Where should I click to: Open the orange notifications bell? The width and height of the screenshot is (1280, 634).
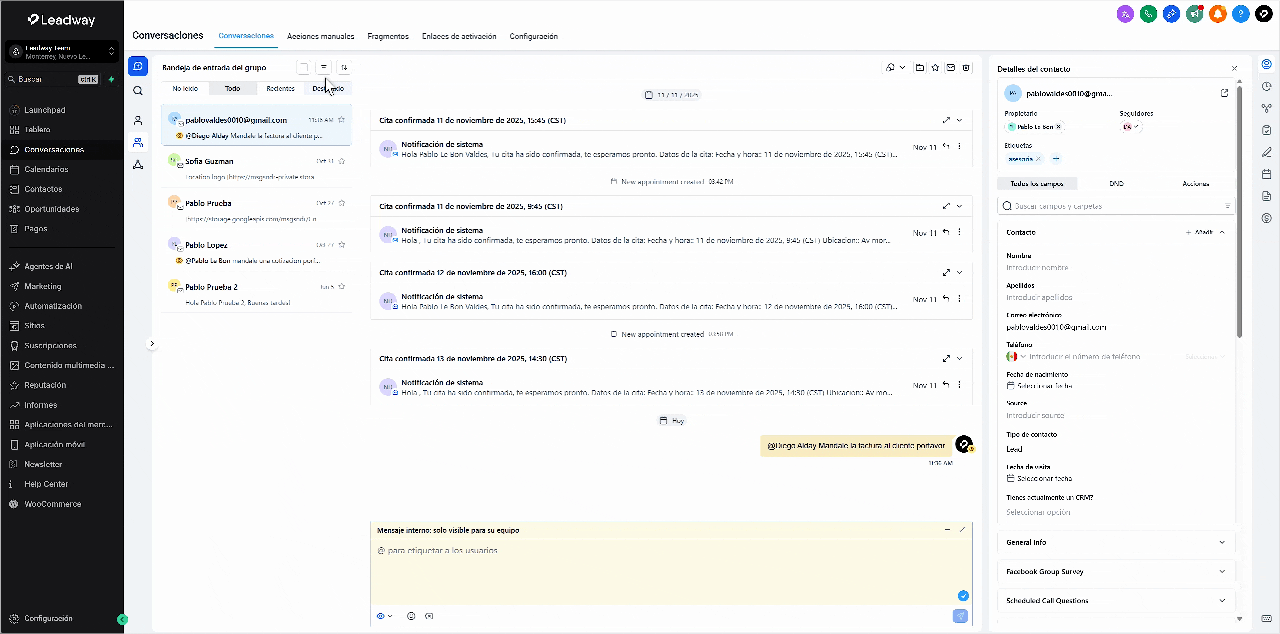(1217, 14)
